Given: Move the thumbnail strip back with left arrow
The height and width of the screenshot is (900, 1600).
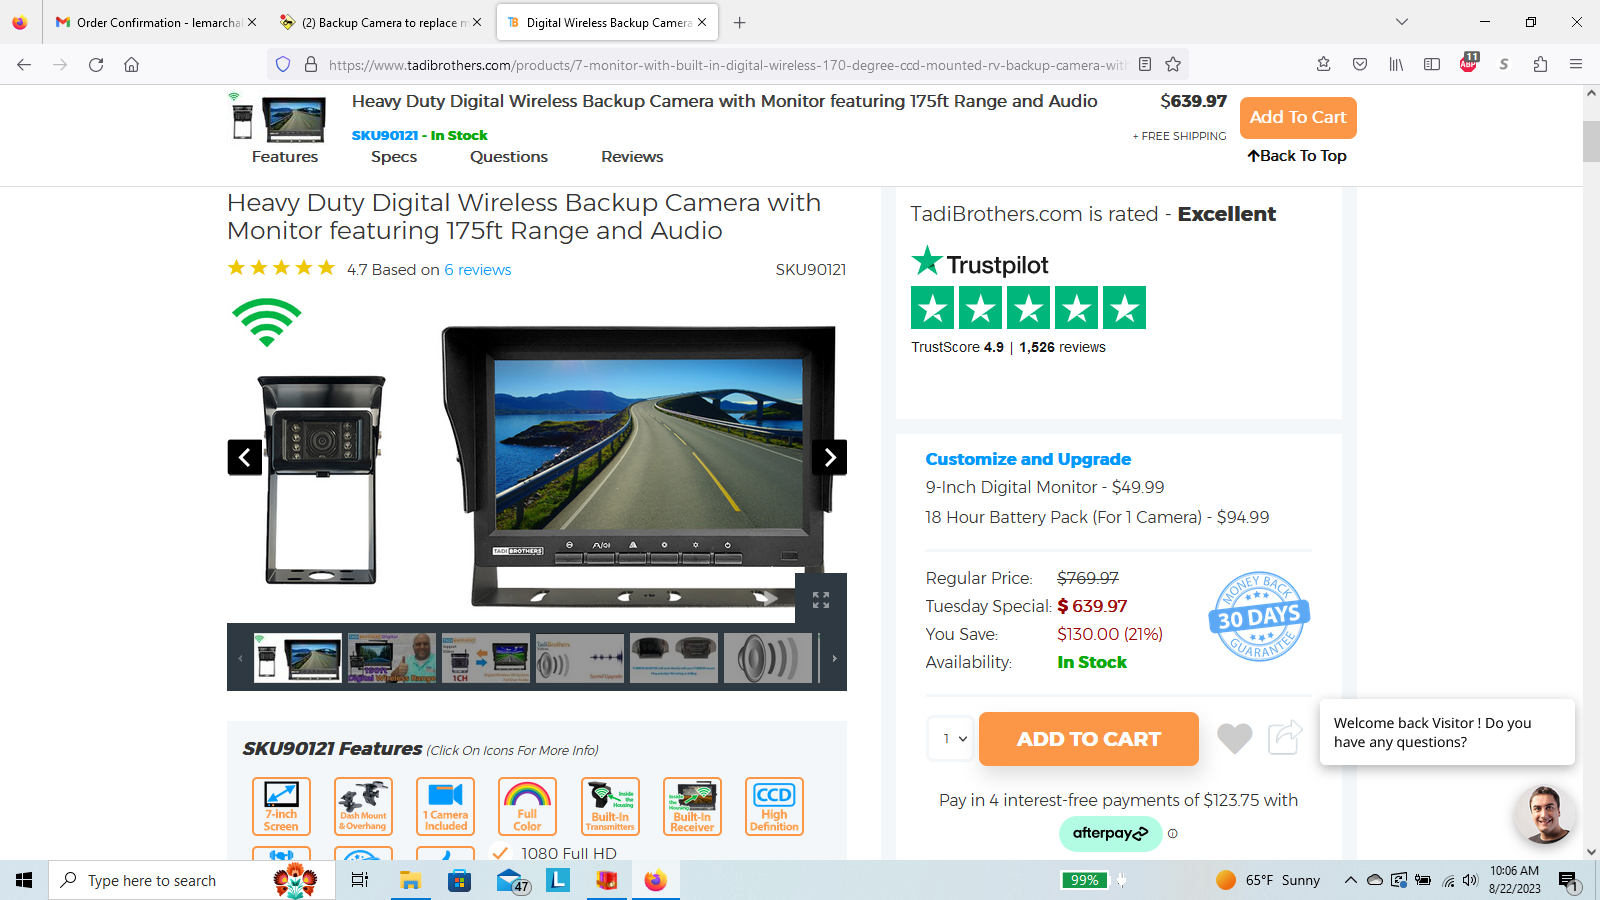Looking at the screenshot, I should pos(240,658).
